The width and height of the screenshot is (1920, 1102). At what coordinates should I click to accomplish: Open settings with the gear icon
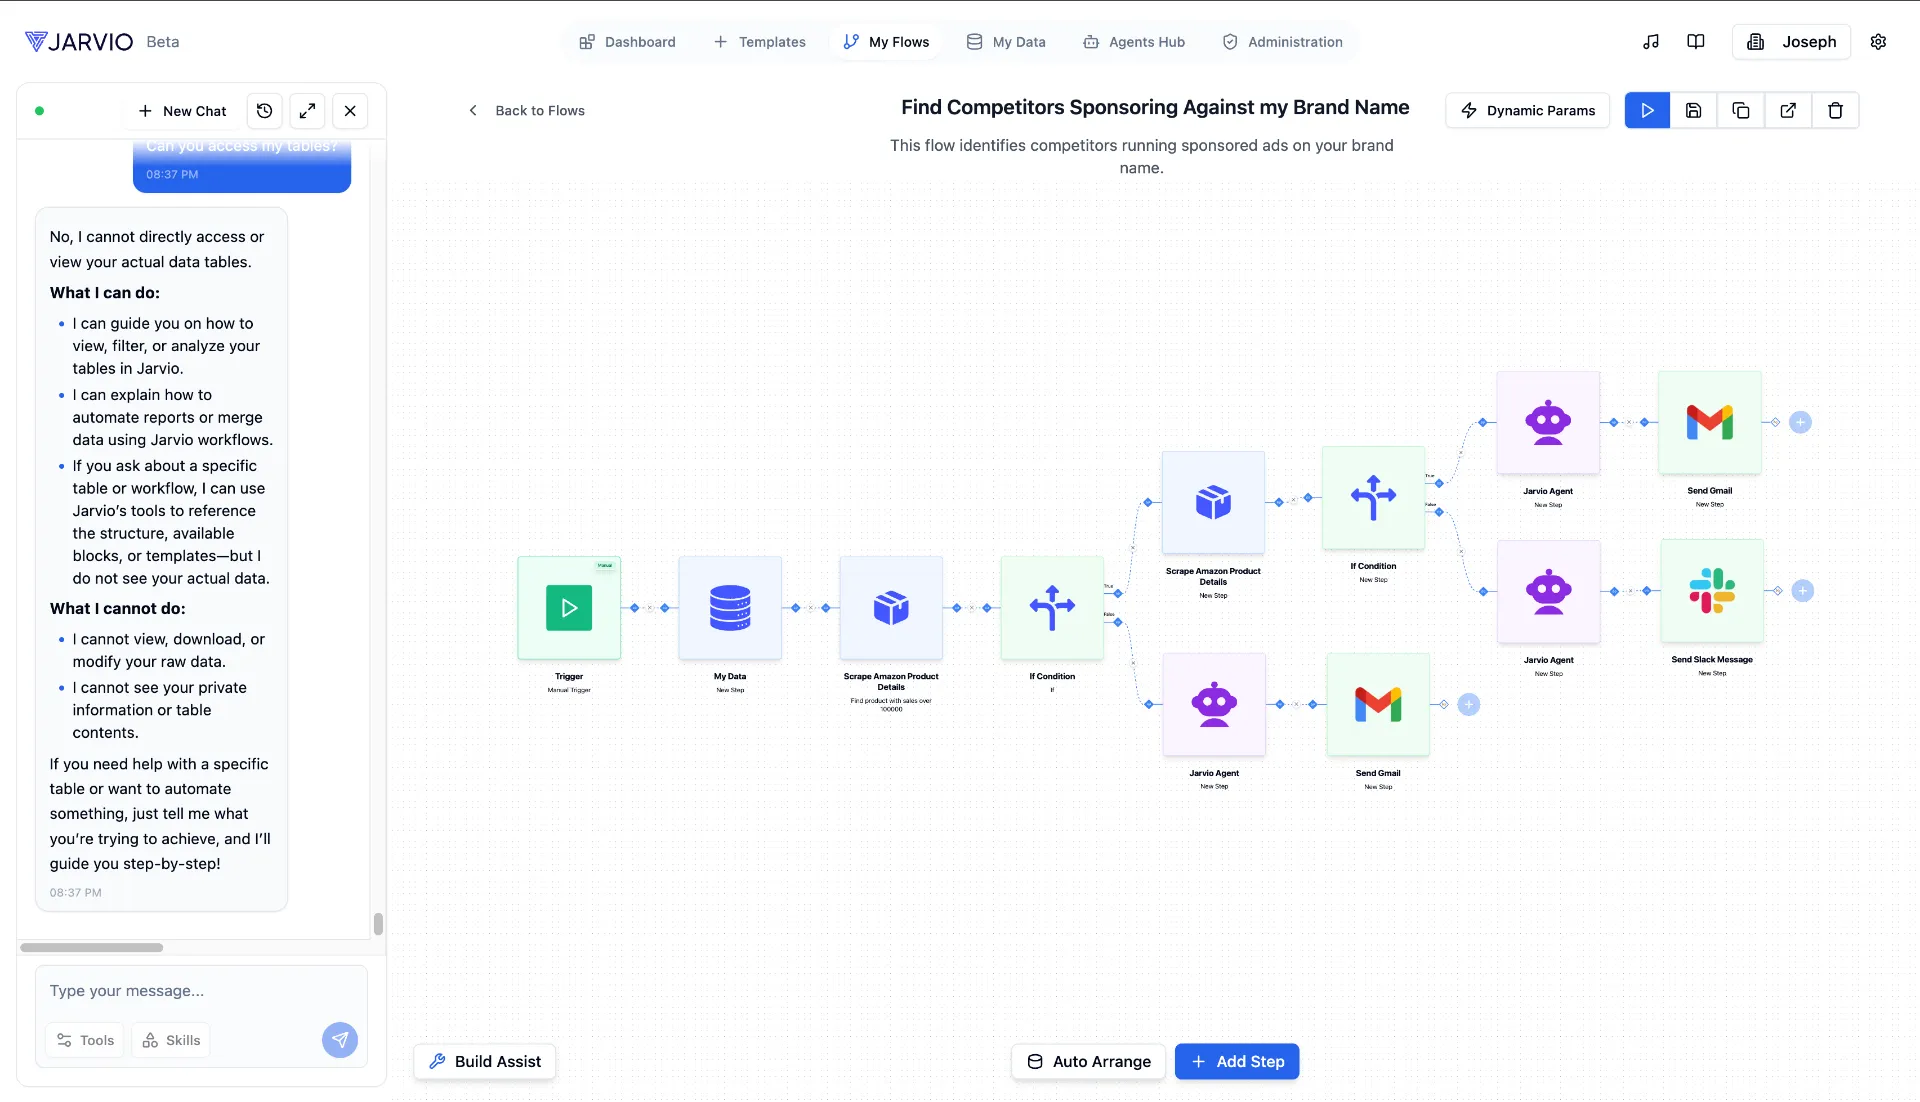coord(1878,41)
